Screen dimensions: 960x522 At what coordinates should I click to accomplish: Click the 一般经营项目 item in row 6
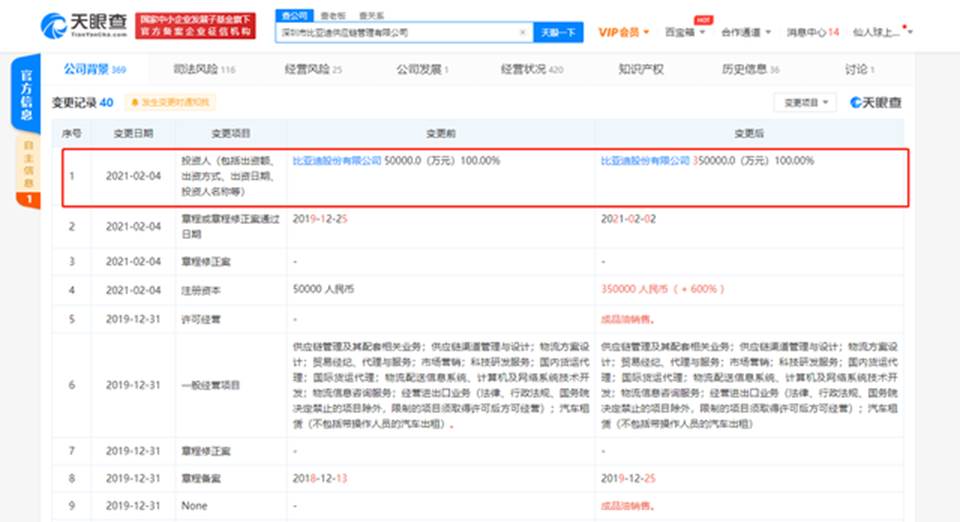211,385
